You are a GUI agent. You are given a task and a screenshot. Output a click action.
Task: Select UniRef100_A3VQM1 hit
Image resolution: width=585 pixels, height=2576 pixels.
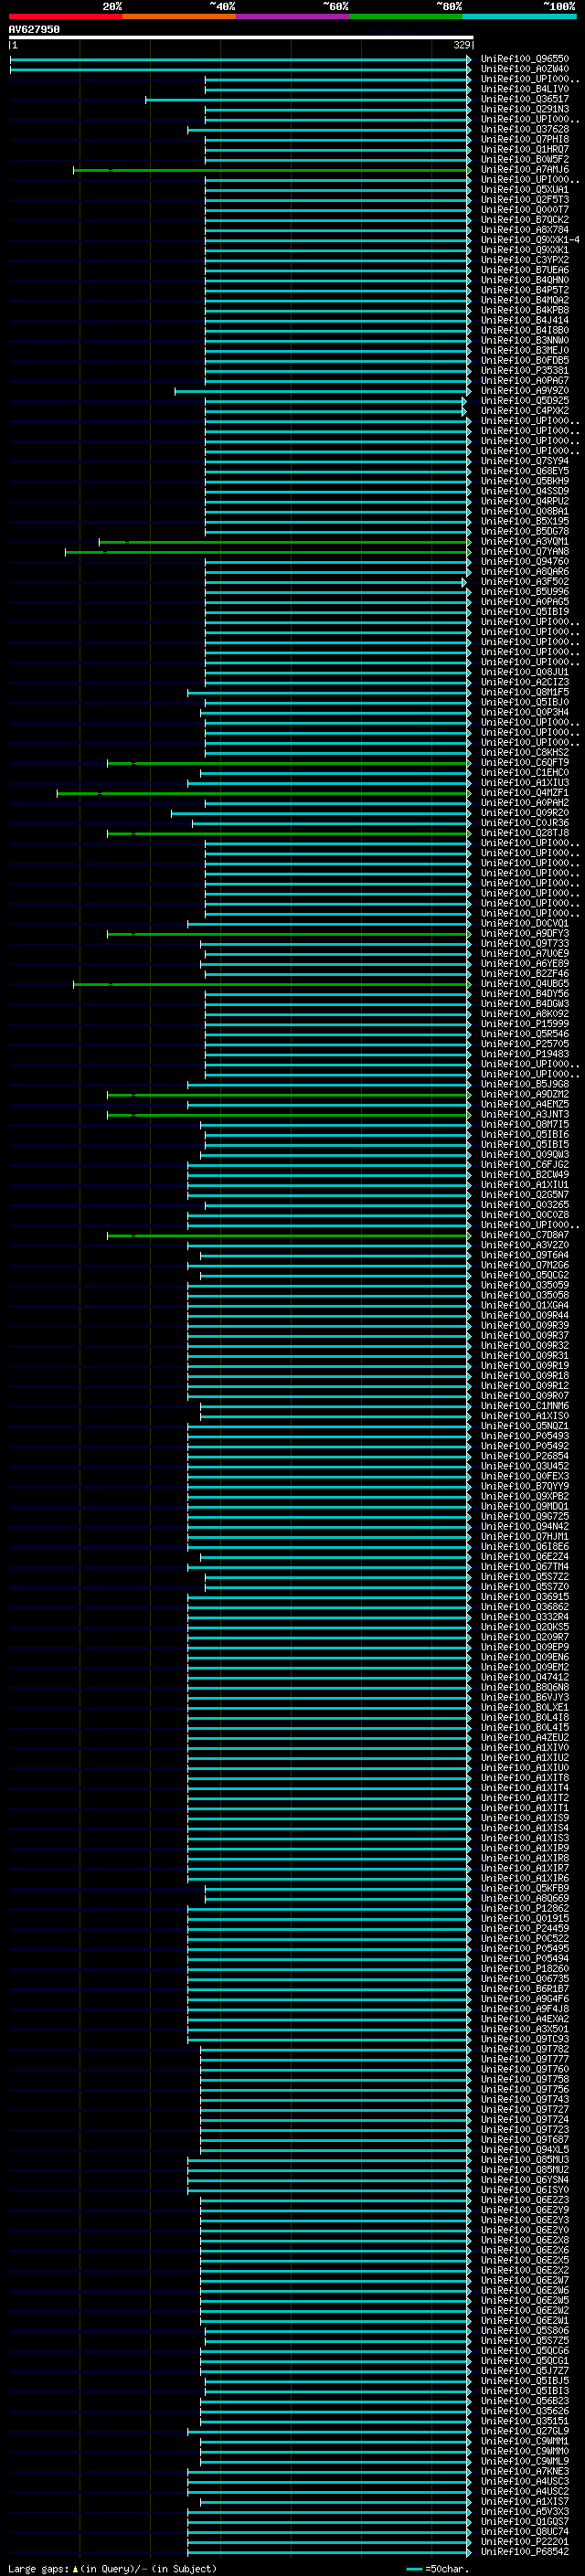point(525,542)
